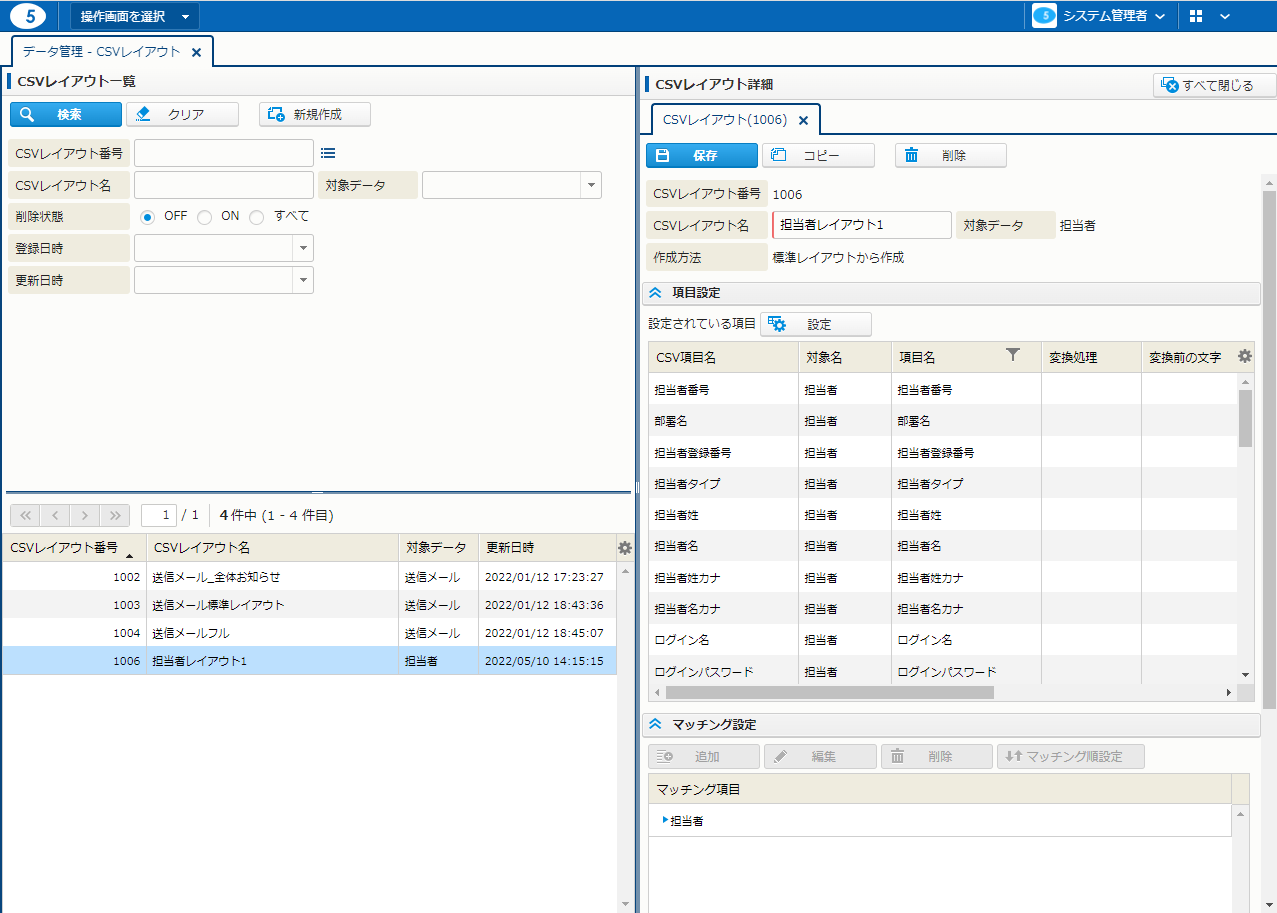Switch to the データ管理 - CSVレイアウト tab
This screenshot has height=913, width=1277.
click(101, 52)
